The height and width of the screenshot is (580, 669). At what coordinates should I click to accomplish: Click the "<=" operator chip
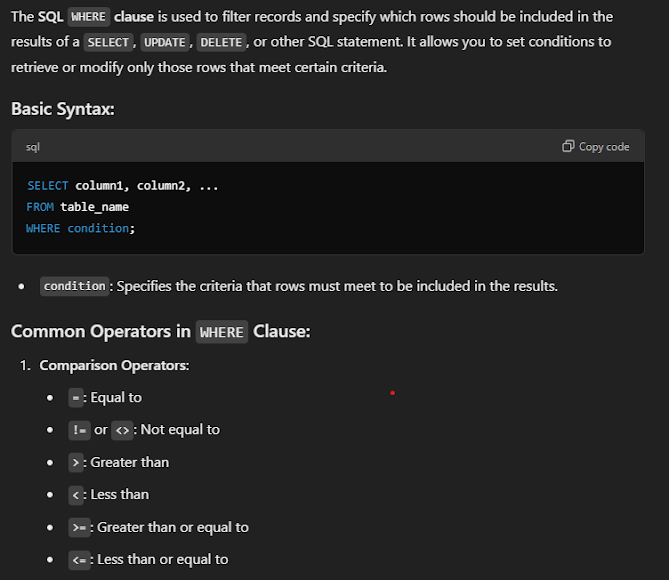[x=79, y=560]
